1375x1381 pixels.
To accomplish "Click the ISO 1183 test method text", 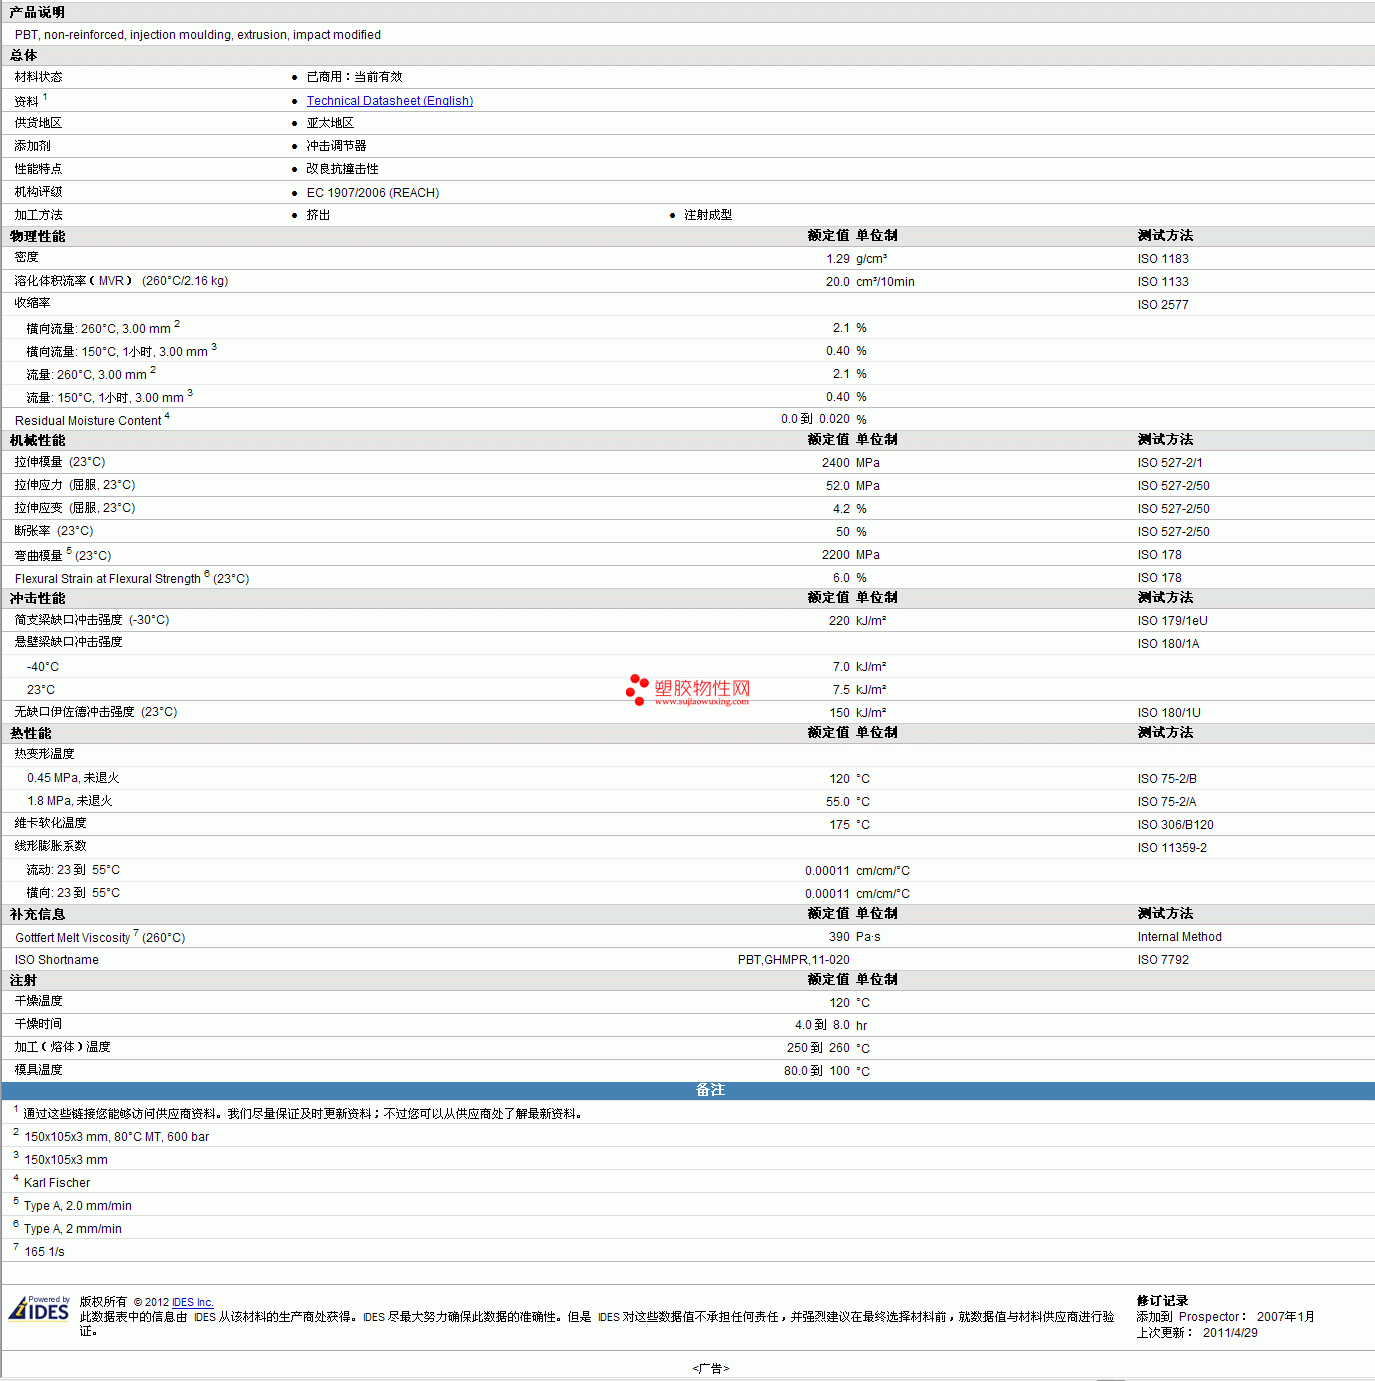I will [x=1162, y=259].
